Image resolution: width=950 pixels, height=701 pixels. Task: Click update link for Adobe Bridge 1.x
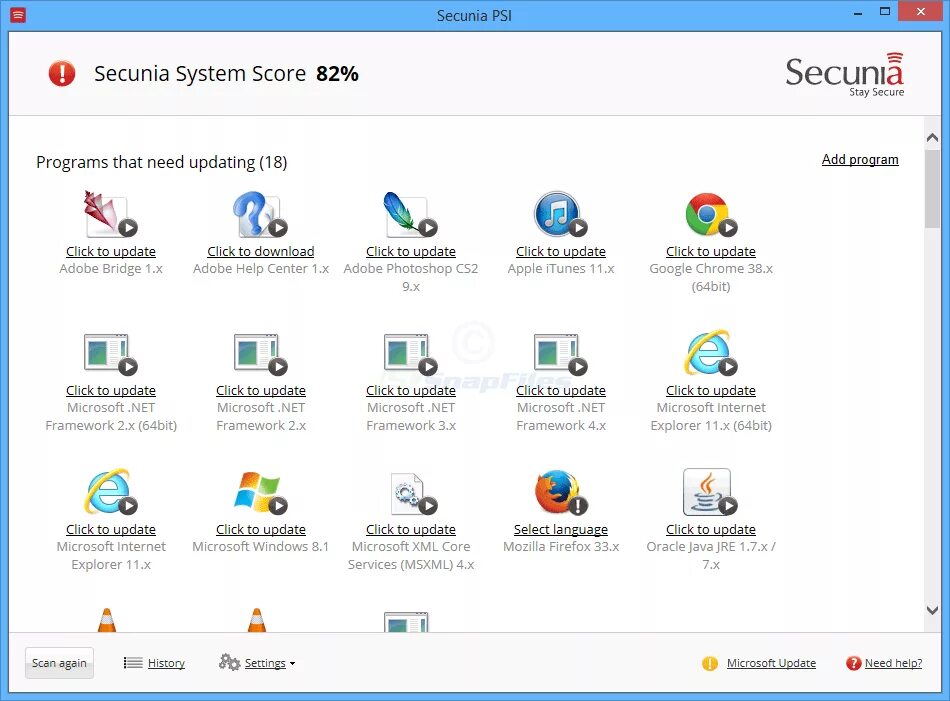pyautogui.click(x=111, y=251)
